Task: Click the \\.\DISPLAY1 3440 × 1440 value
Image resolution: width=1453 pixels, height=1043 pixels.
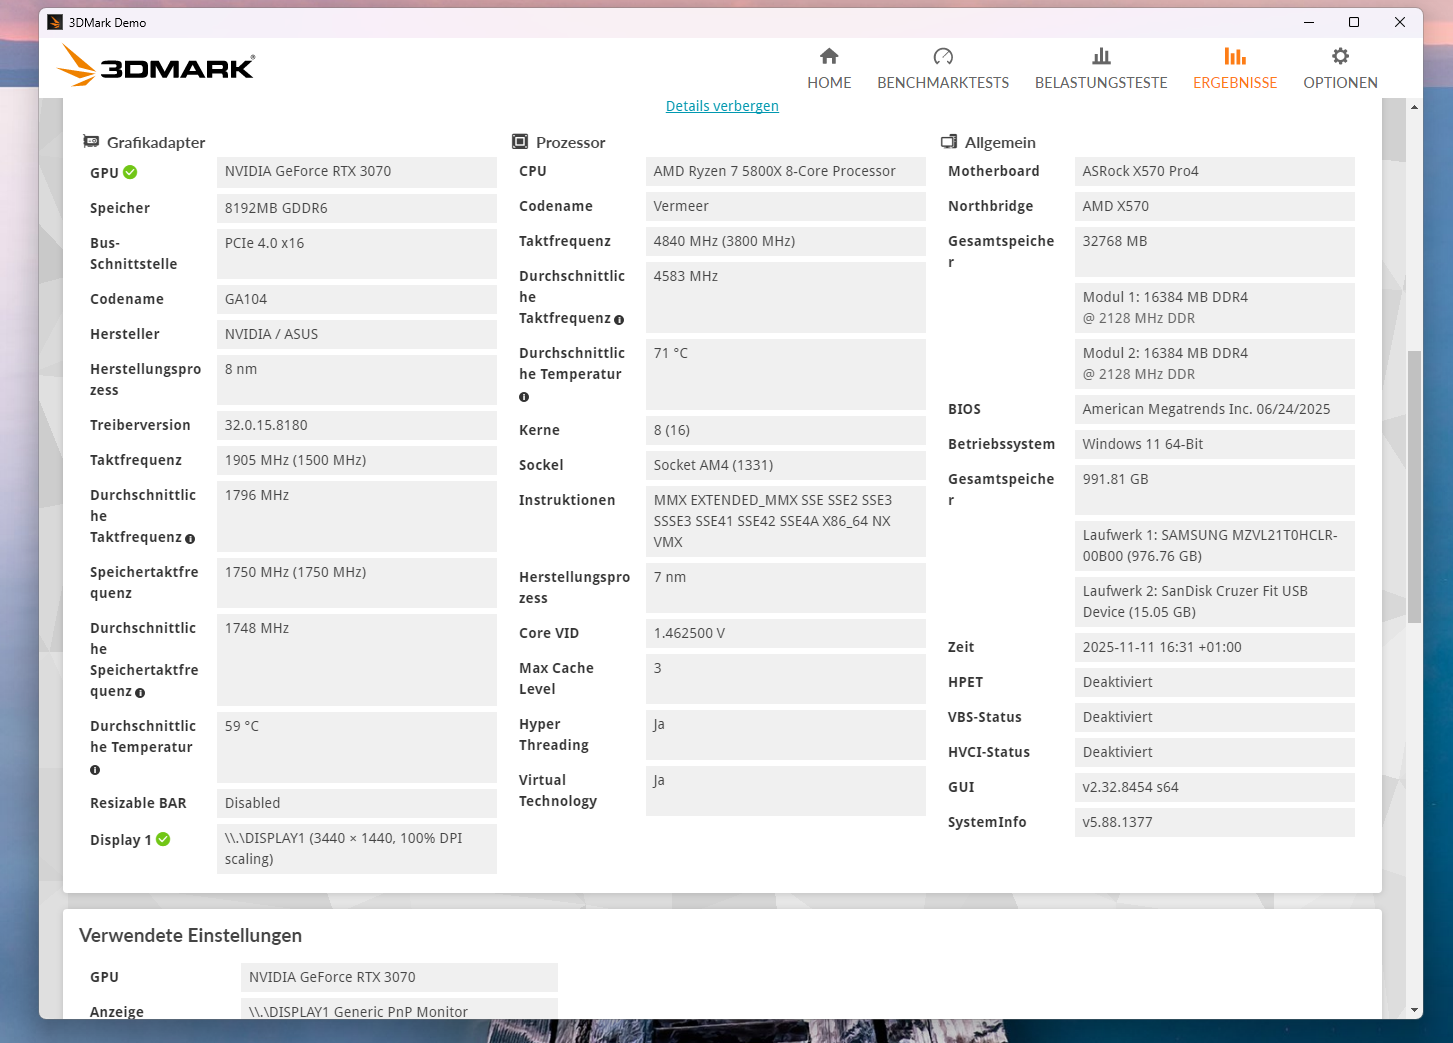Action: [357, 849]
